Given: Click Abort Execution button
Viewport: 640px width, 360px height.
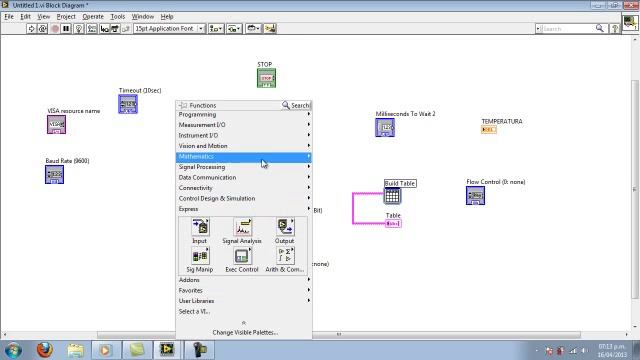Looking at the screenshot, I should tap(55, 29).
